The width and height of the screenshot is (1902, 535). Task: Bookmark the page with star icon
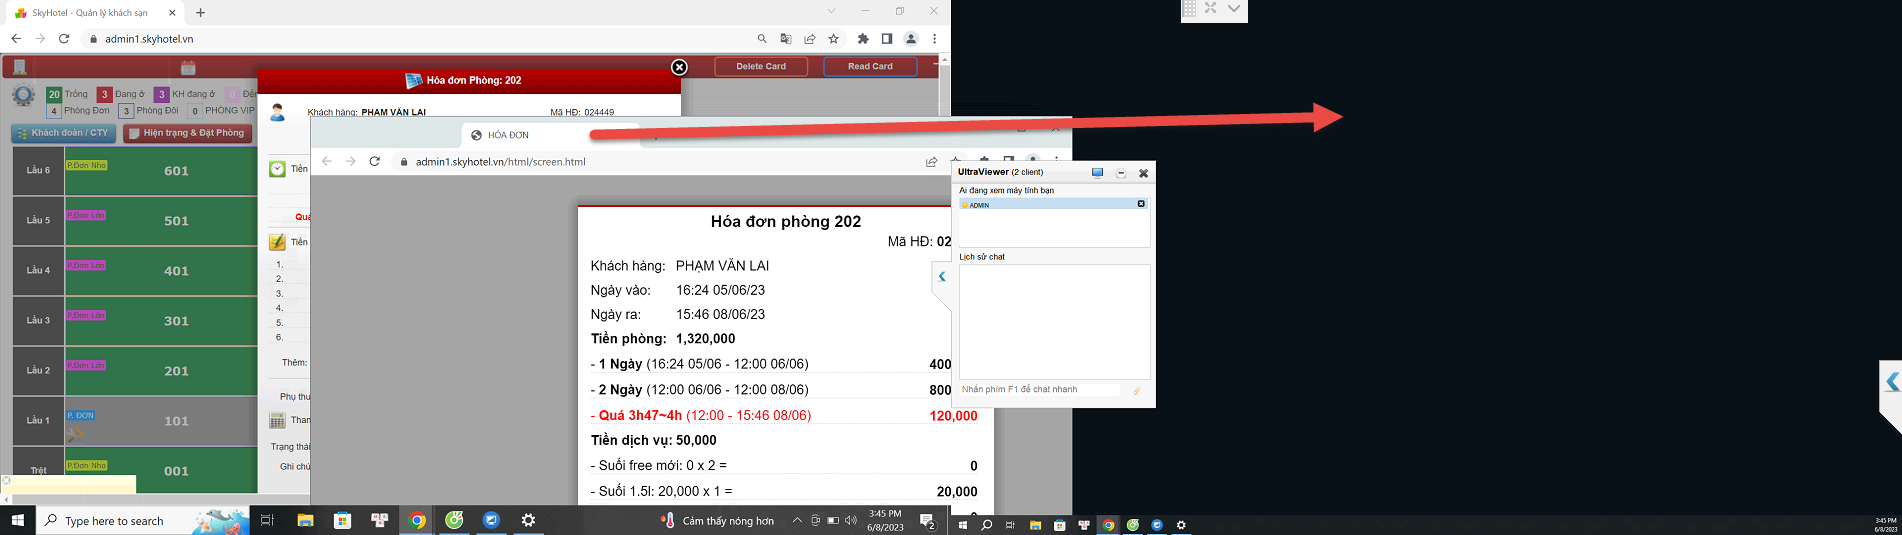pos(833,39)
